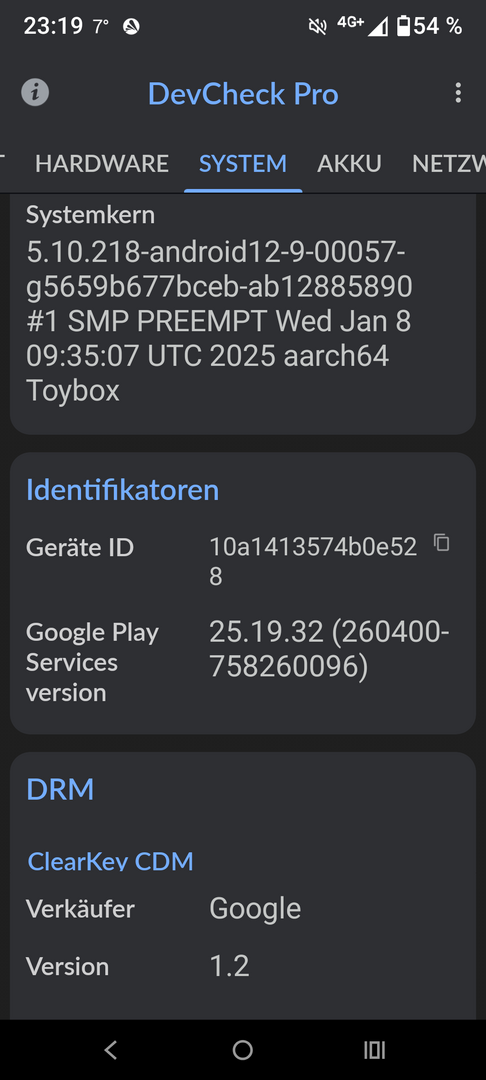Tap the battery icon in status bar
Screen dimensions: 486x1080
click(404, 27)
